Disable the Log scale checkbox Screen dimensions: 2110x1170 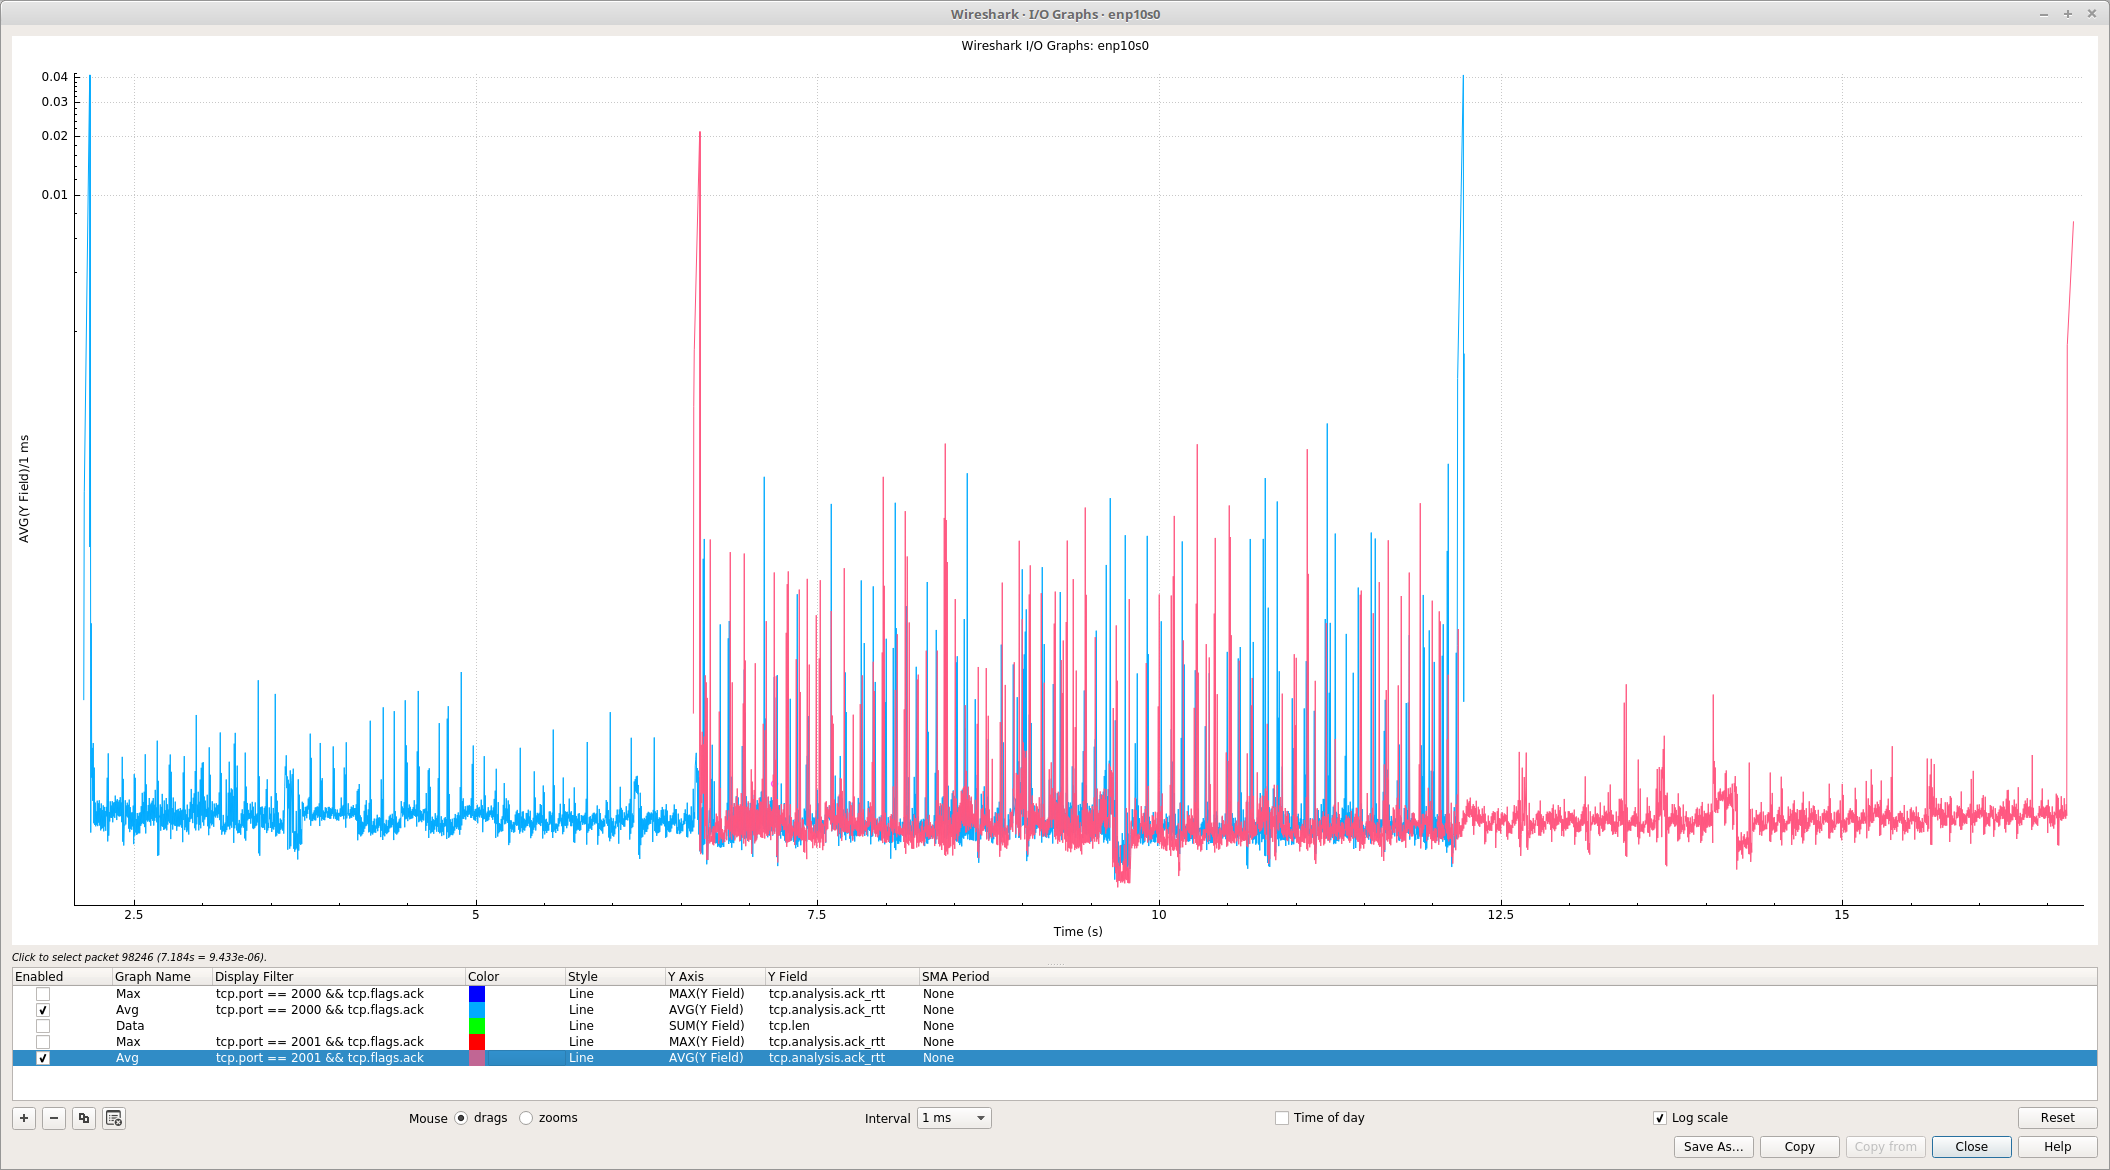pos(1660,1118)
